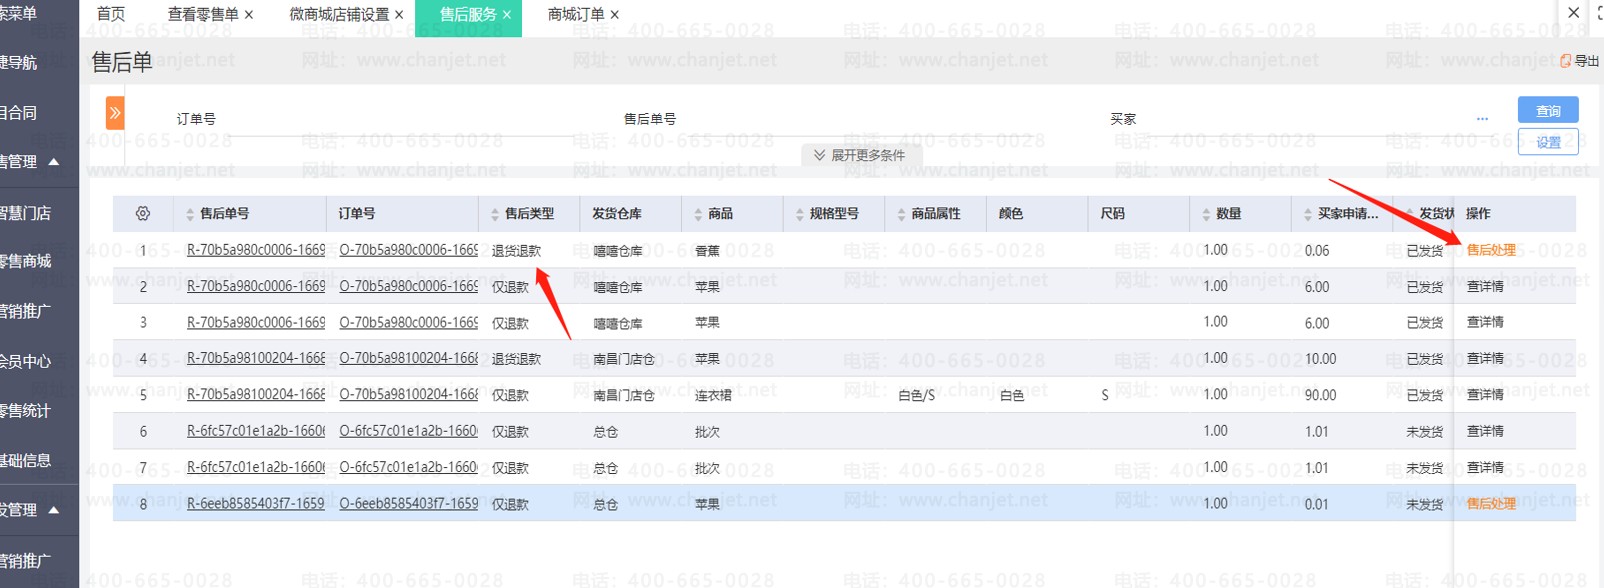Switch to the 商城订单 tab

[x=576, y=14]
